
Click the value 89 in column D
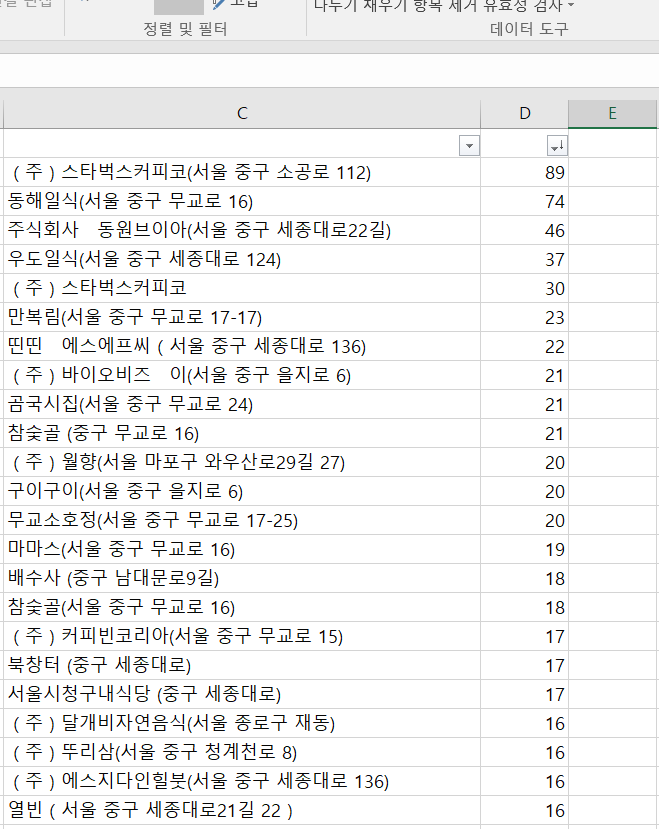point(555,173)
